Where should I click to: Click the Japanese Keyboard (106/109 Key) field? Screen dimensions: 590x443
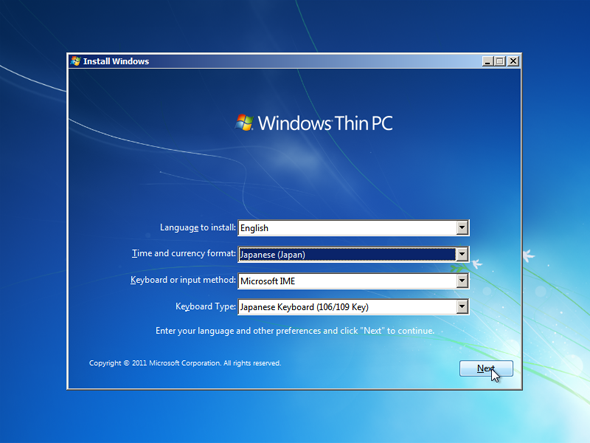coord(353,307)
